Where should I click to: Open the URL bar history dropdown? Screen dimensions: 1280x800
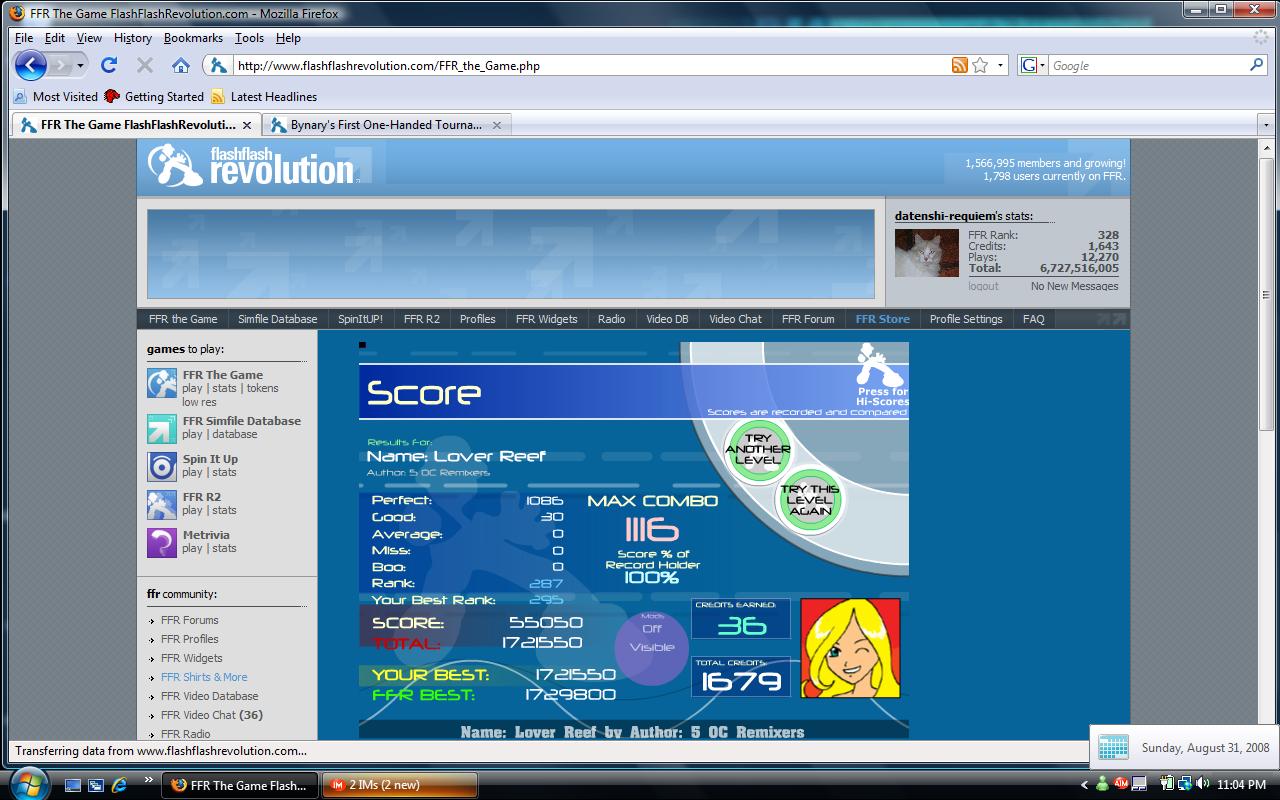[1000, 66]
